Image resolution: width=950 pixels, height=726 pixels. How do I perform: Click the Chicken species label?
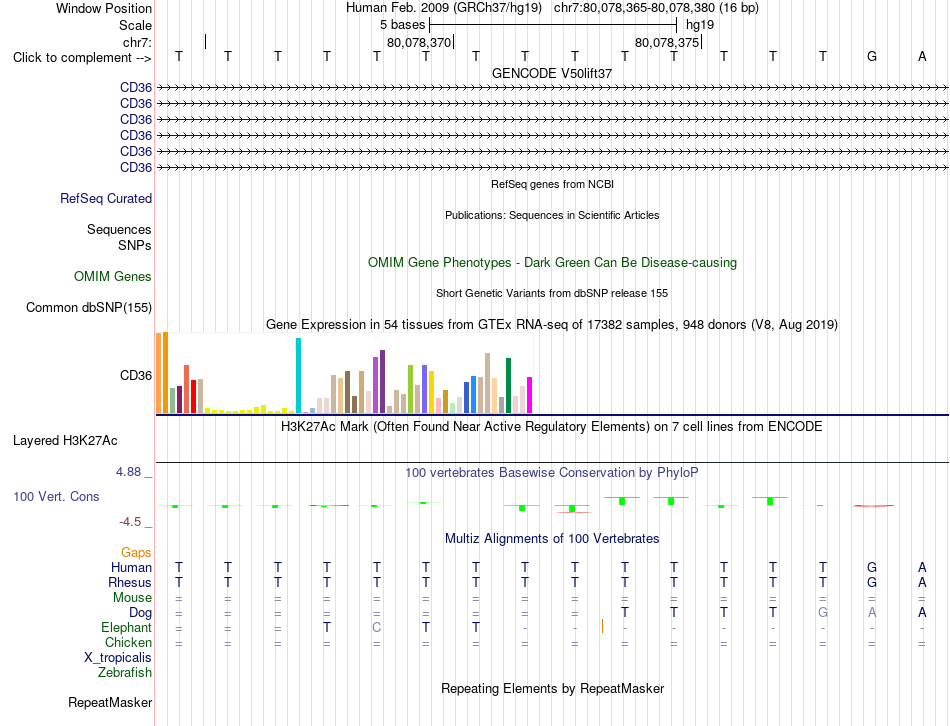pos(128,643)
